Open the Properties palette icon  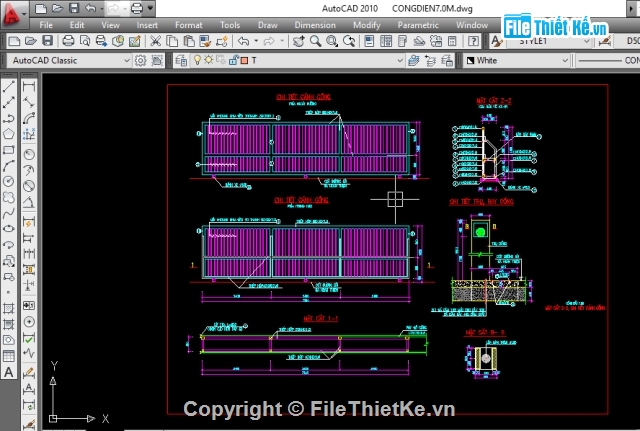(x=369, y=41)
